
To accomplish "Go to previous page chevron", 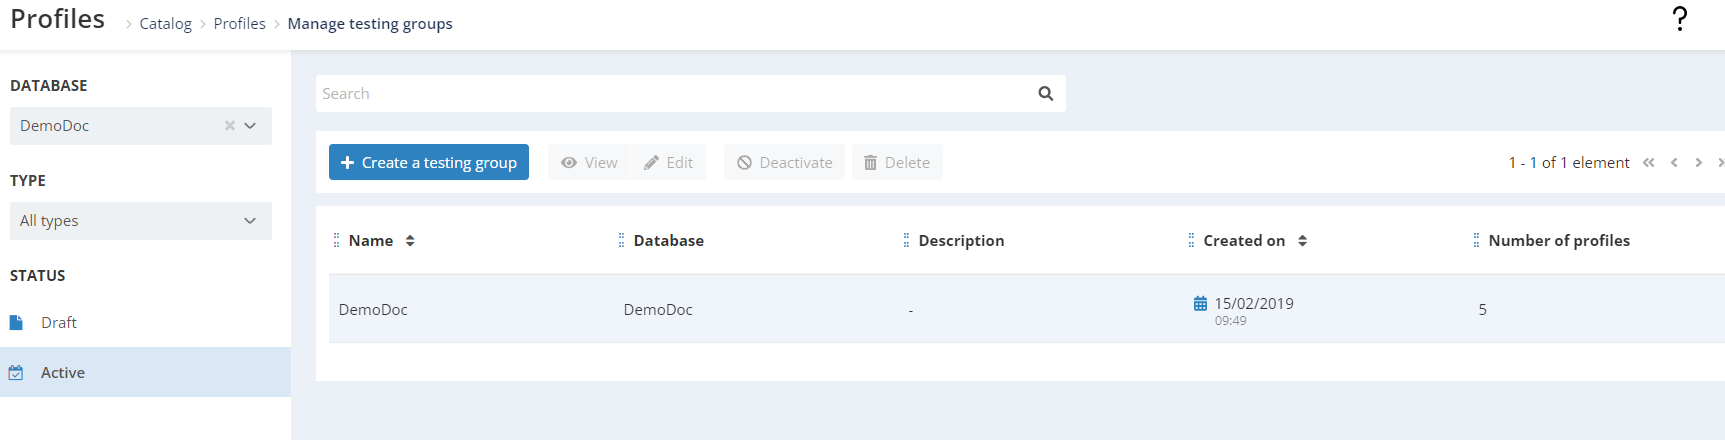I will coord(1674,162).
